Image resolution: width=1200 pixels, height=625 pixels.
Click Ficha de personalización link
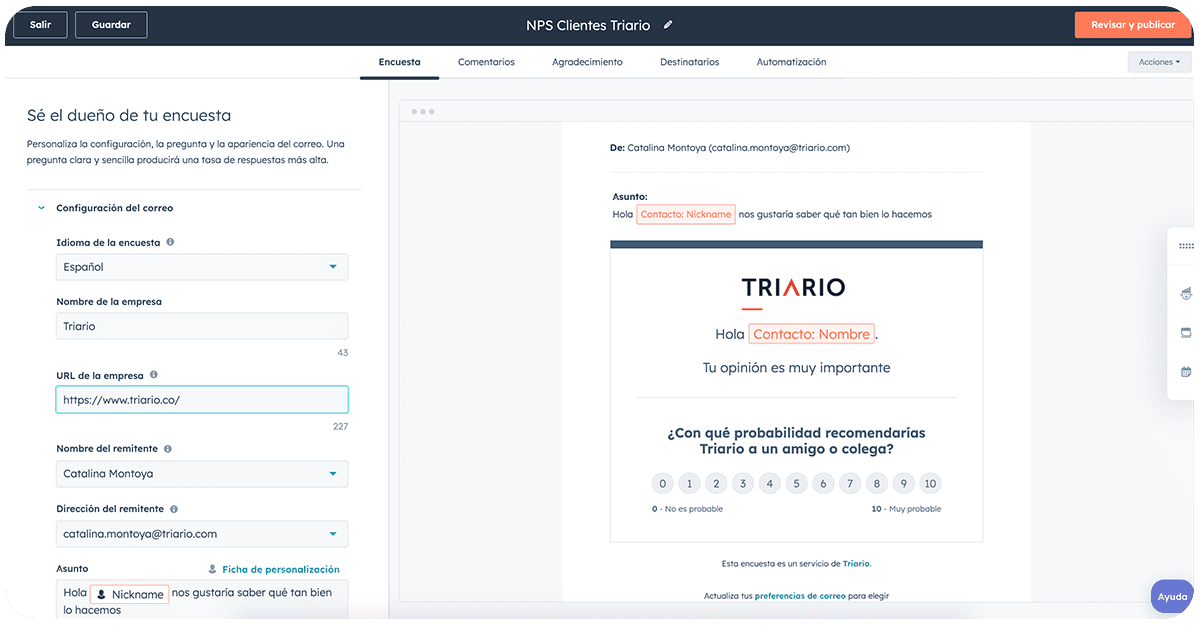[281, 569]
